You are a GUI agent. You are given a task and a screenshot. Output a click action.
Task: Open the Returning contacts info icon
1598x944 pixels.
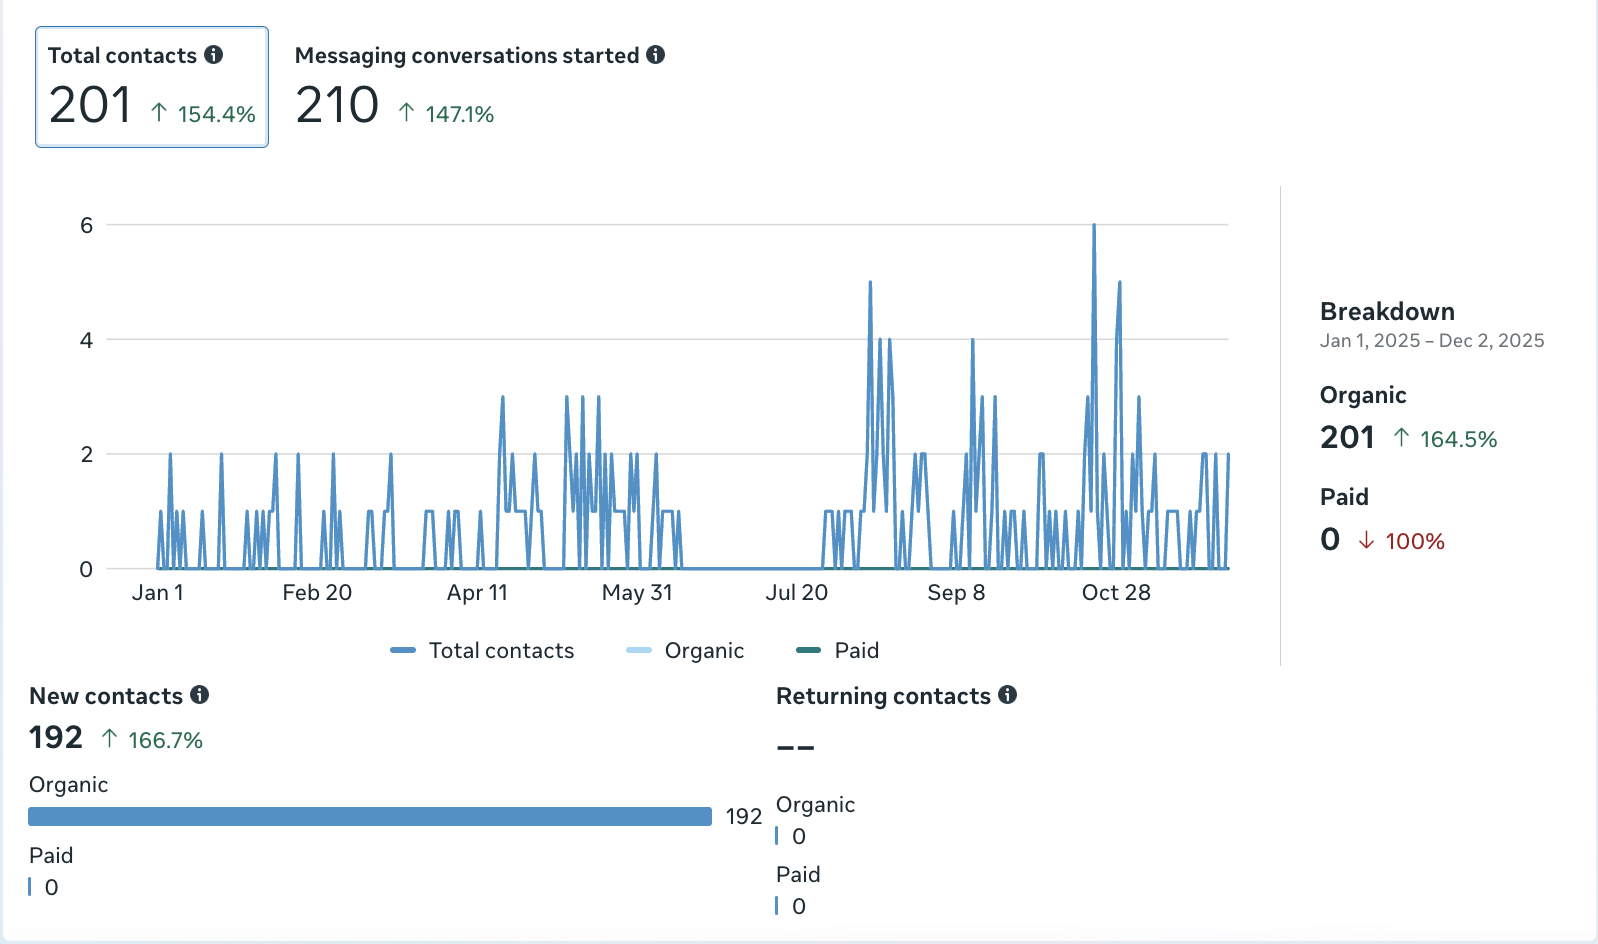coord(1008,695)
